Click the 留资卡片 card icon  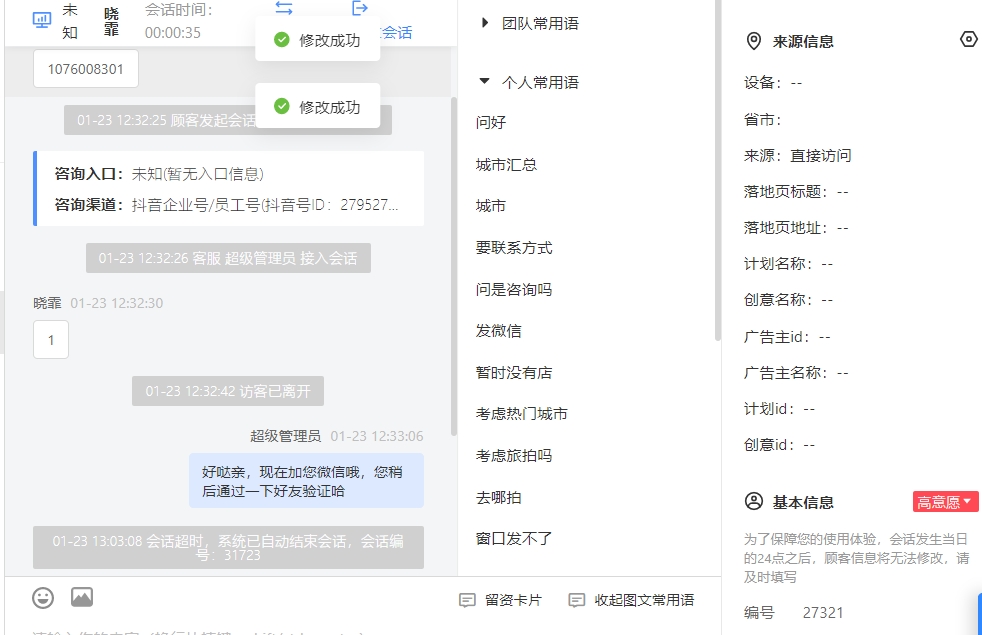467,600
